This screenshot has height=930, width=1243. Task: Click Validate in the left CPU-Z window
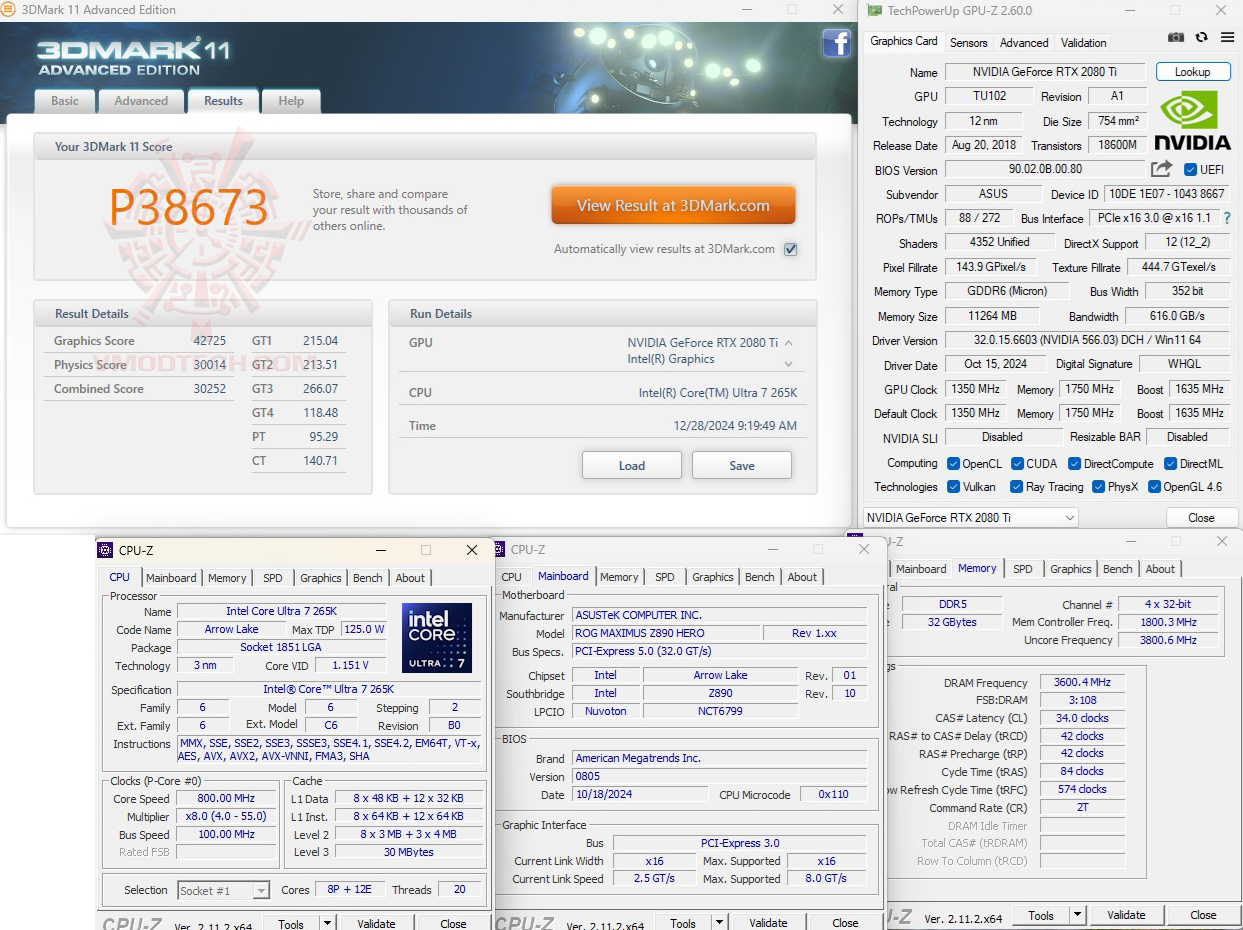376,923
